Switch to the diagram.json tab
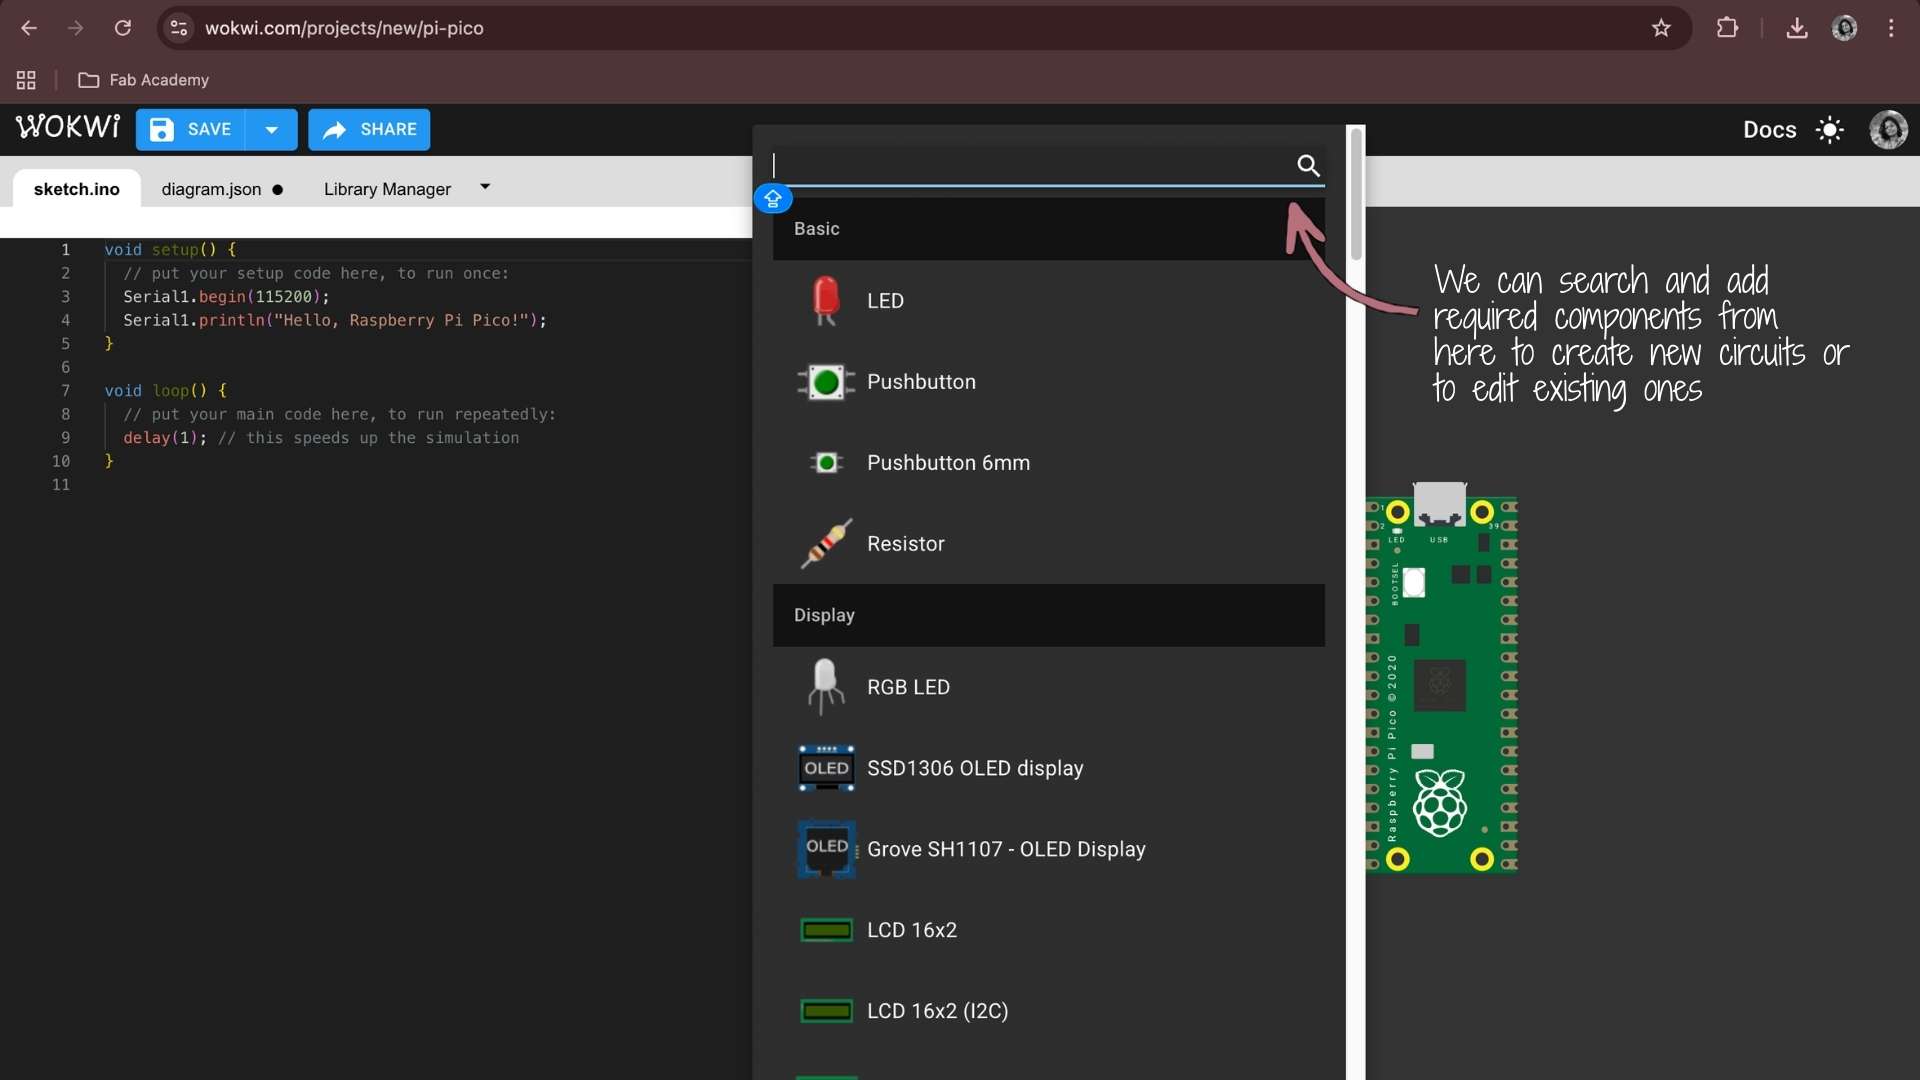The height and width of the screenshot is (1080, 1920). (211, 189)
